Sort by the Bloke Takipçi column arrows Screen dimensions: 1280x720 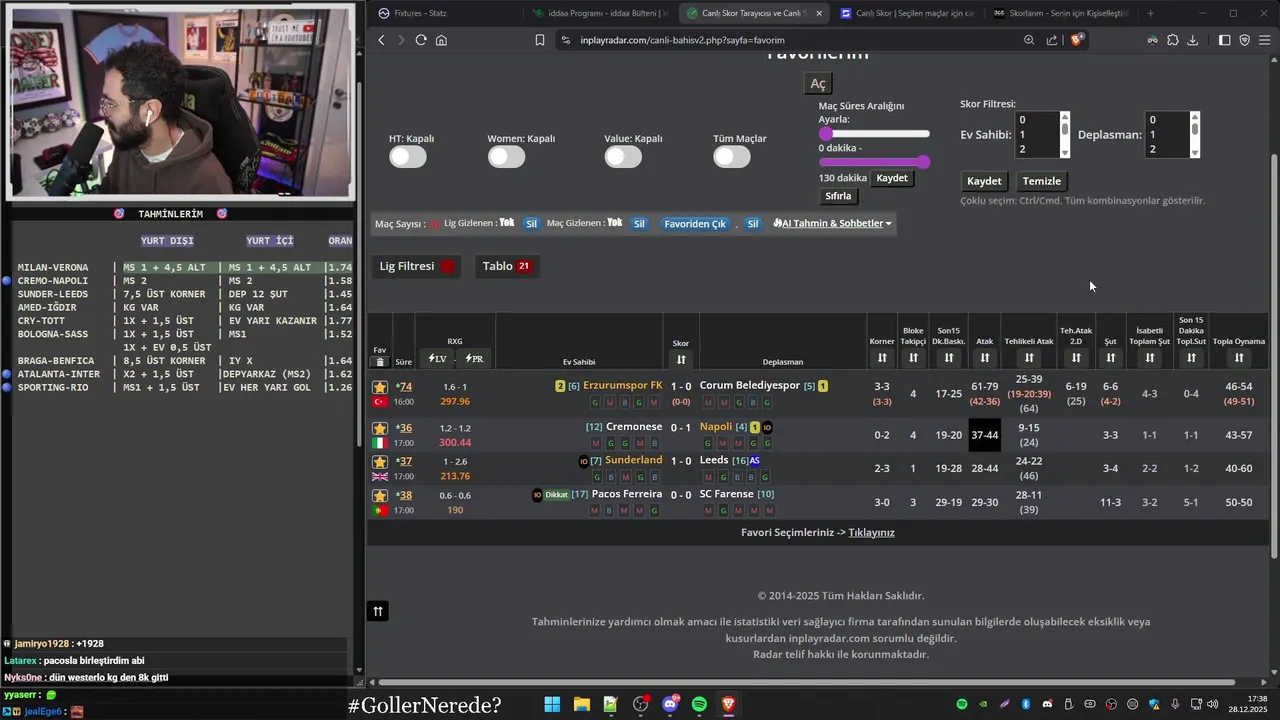pyautogui.click(x=913, y=358)
